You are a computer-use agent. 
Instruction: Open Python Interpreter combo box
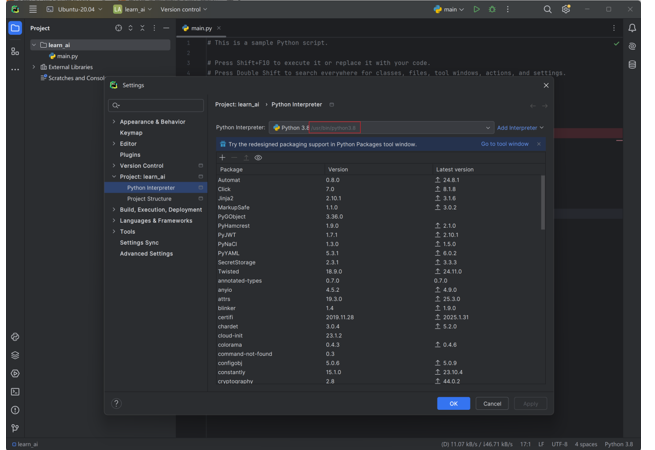pyautogui.click(x=381, y=127)
